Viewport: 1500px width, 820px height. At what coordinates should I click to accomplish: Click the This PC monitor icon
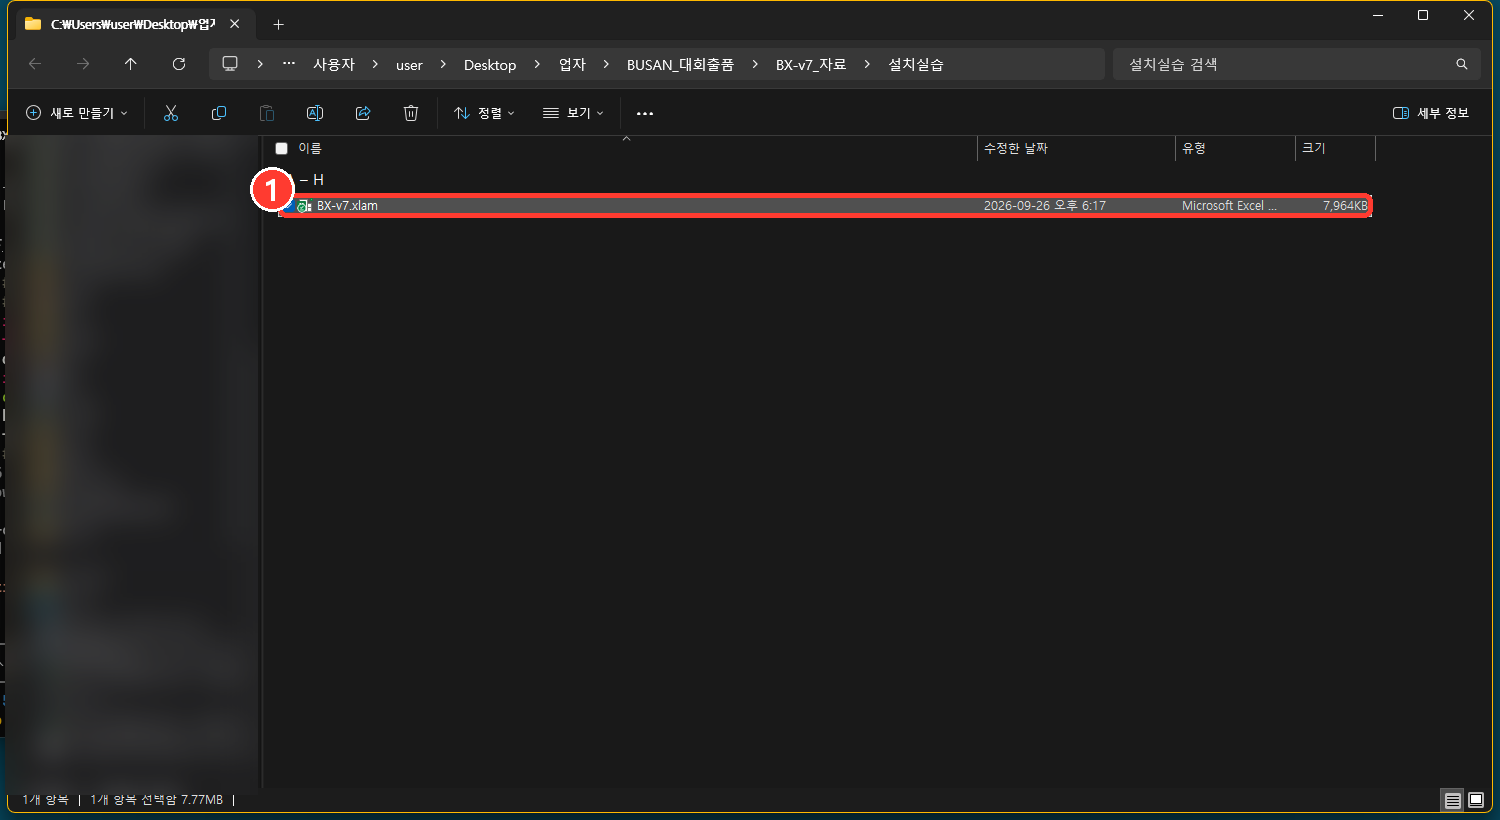(230, 64)
